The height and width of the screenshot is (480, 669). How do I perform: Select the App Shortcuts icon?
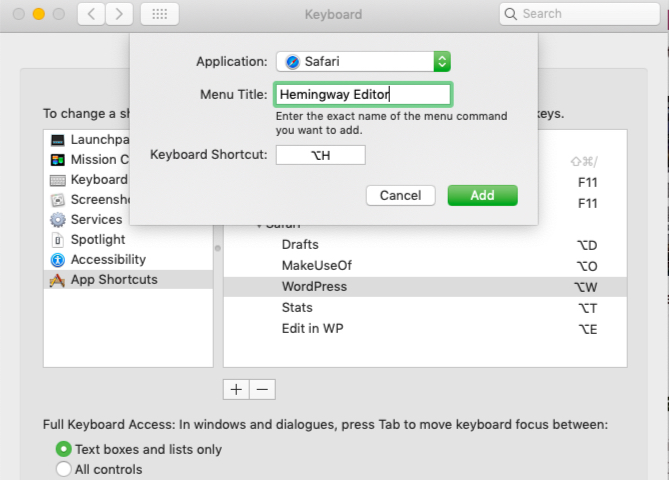57,280
